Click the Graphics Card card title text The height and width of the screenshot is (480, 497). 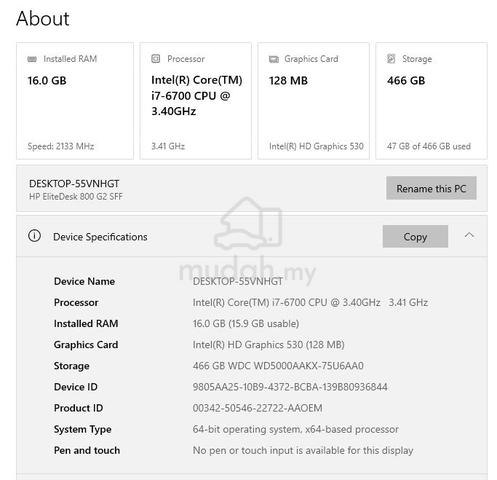tap(311, 59)
